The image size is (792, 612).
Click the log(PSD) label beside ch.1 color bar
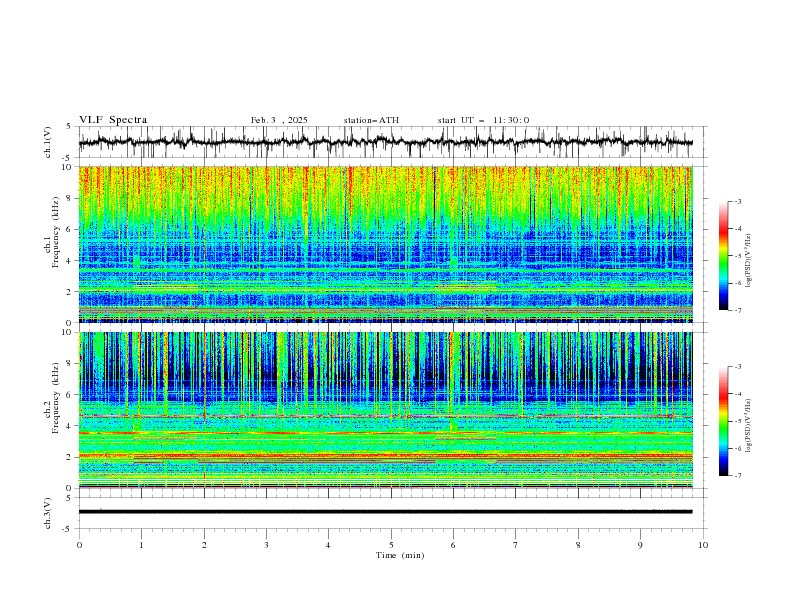(749, 261)
